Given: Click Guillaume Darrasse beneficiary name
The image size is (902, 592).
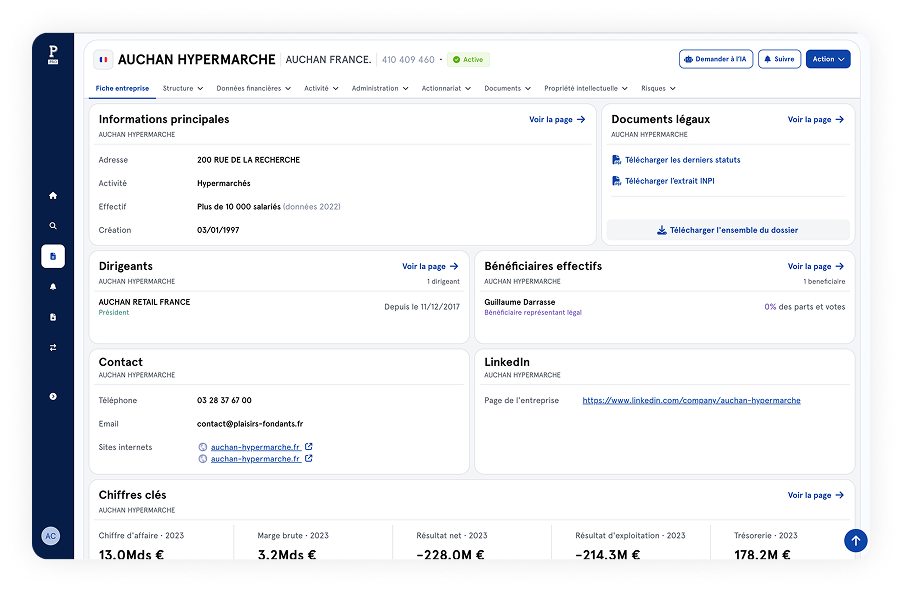Looking at the screenshot, I should click(519, 302).
